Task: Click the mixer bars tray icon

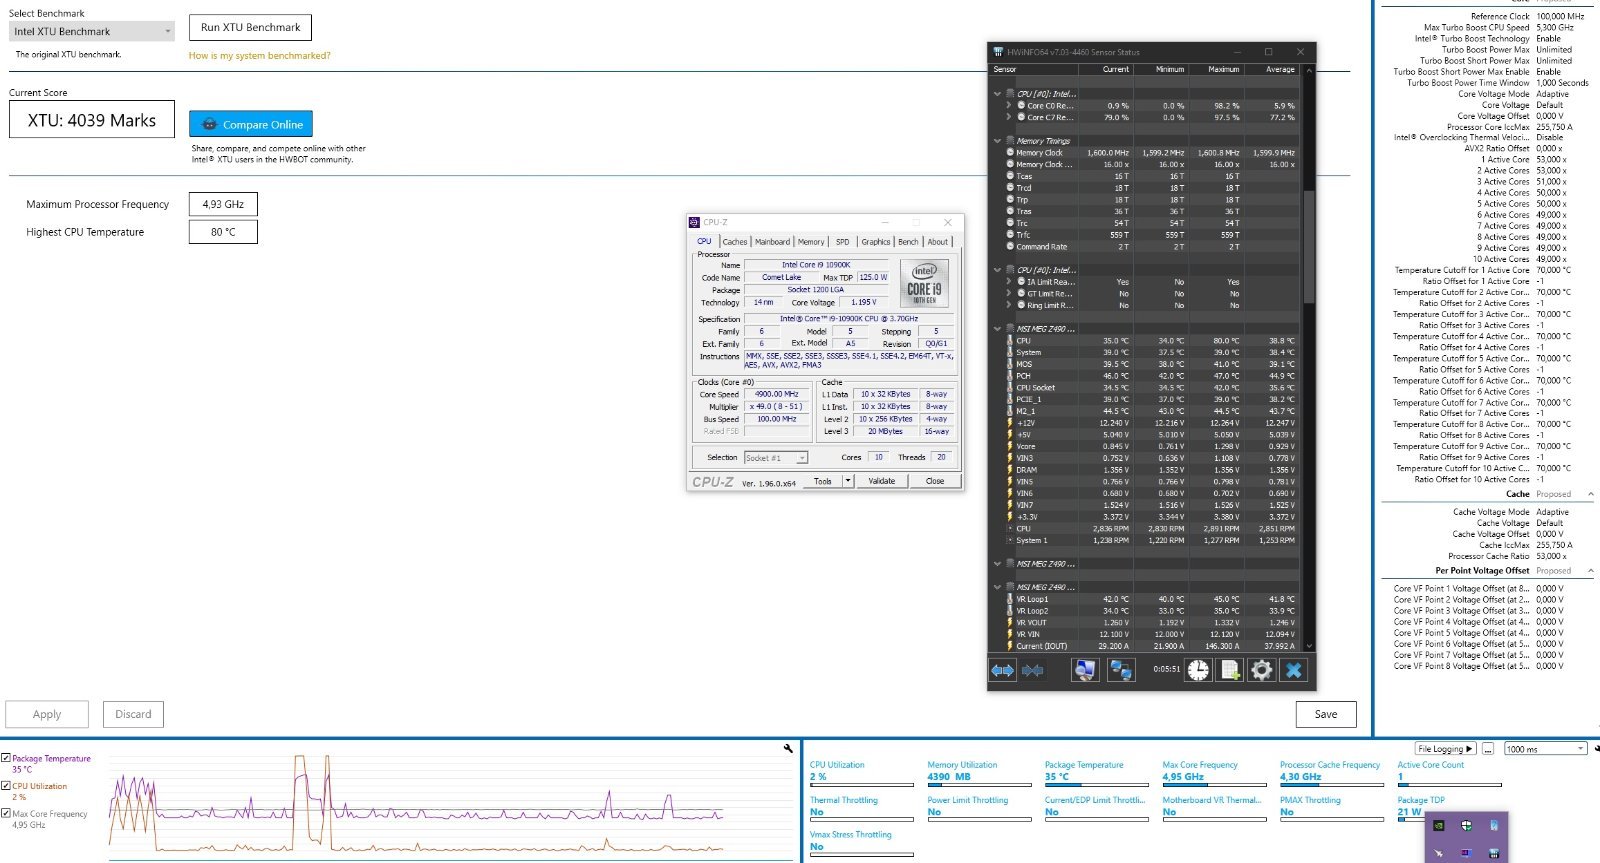Action: point(1494,853)
